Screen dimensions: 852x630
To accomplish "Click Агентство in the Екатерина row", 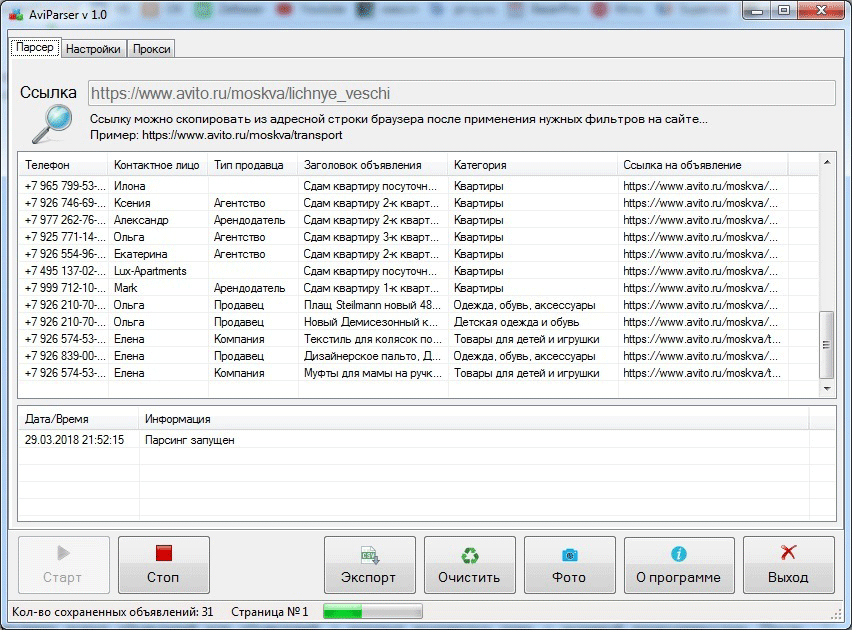I will (240, 254).
